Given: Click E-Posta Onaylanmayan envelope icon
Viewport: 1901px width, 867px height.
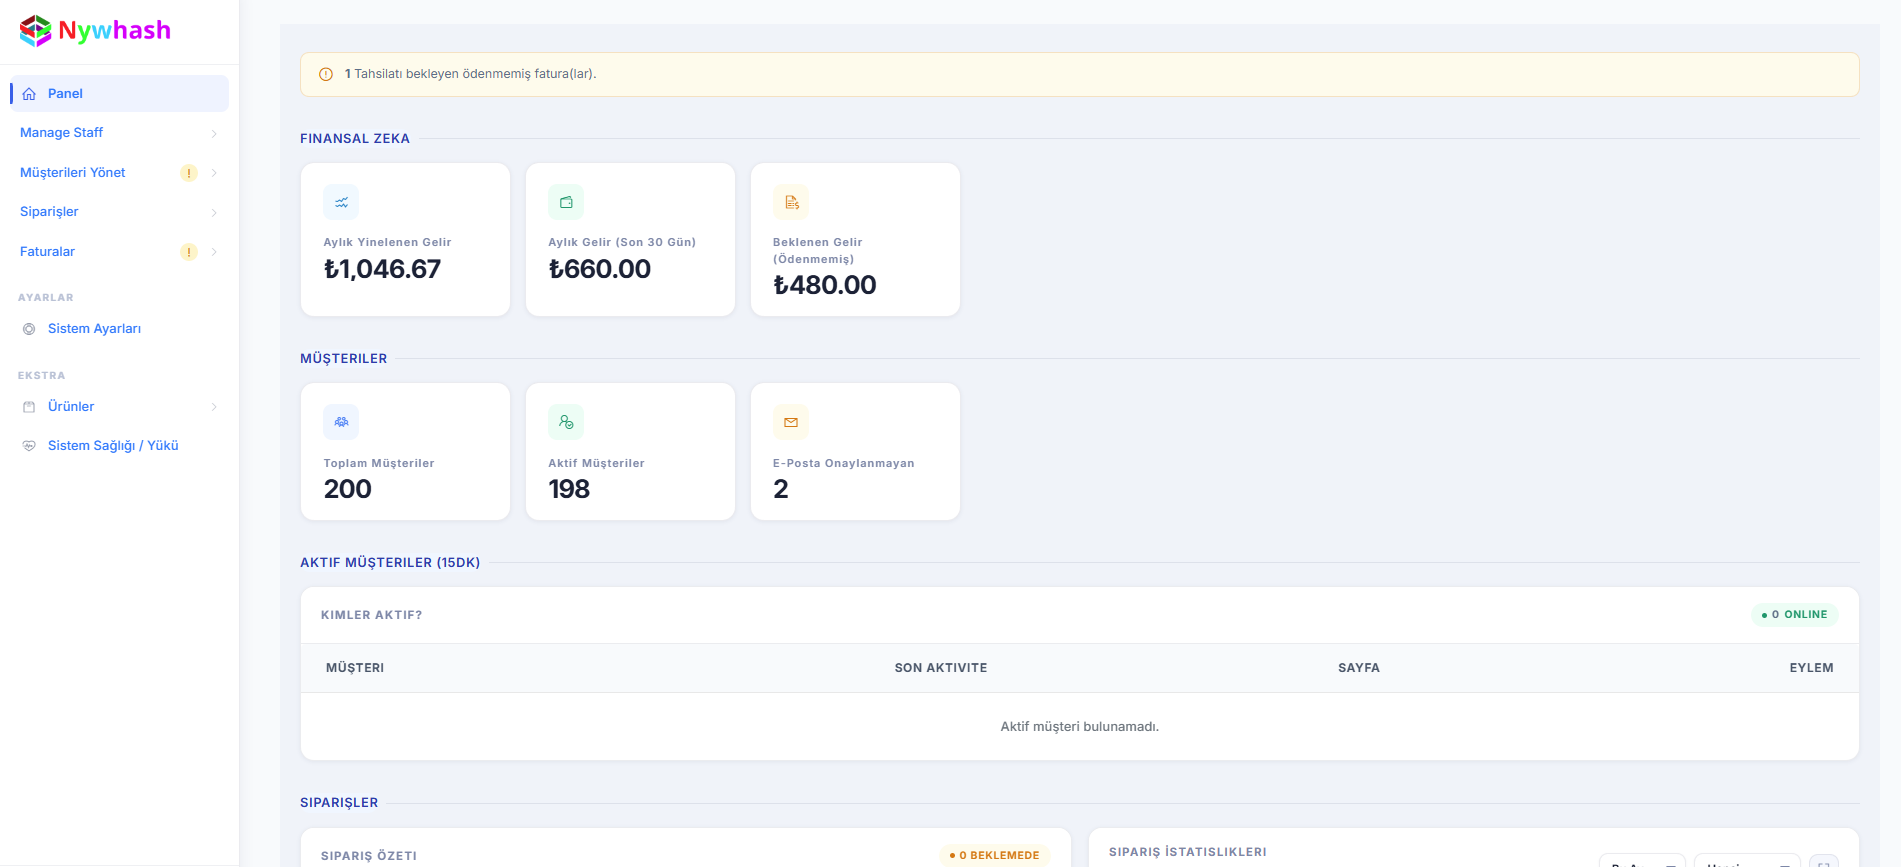Looking at the screenshot, I should pos(791,422).
